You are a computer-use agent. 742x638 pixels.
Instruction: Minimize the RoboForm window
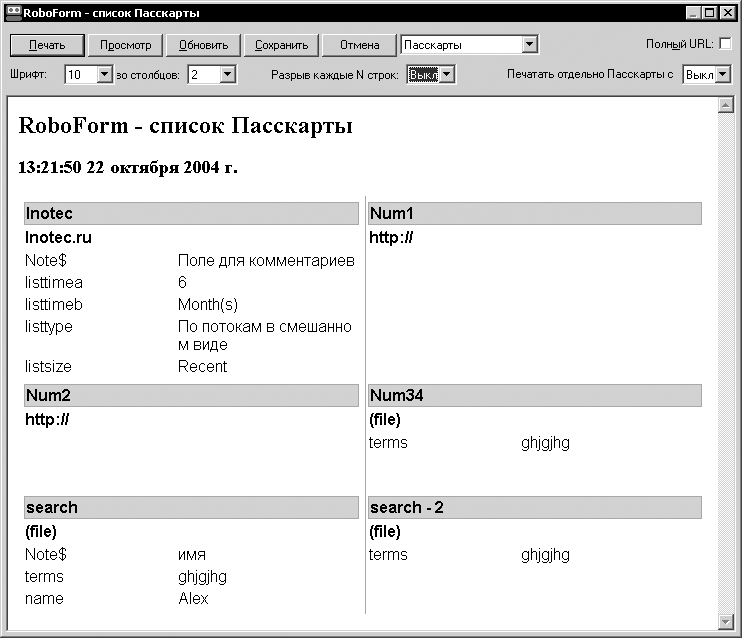pos(693,13)
